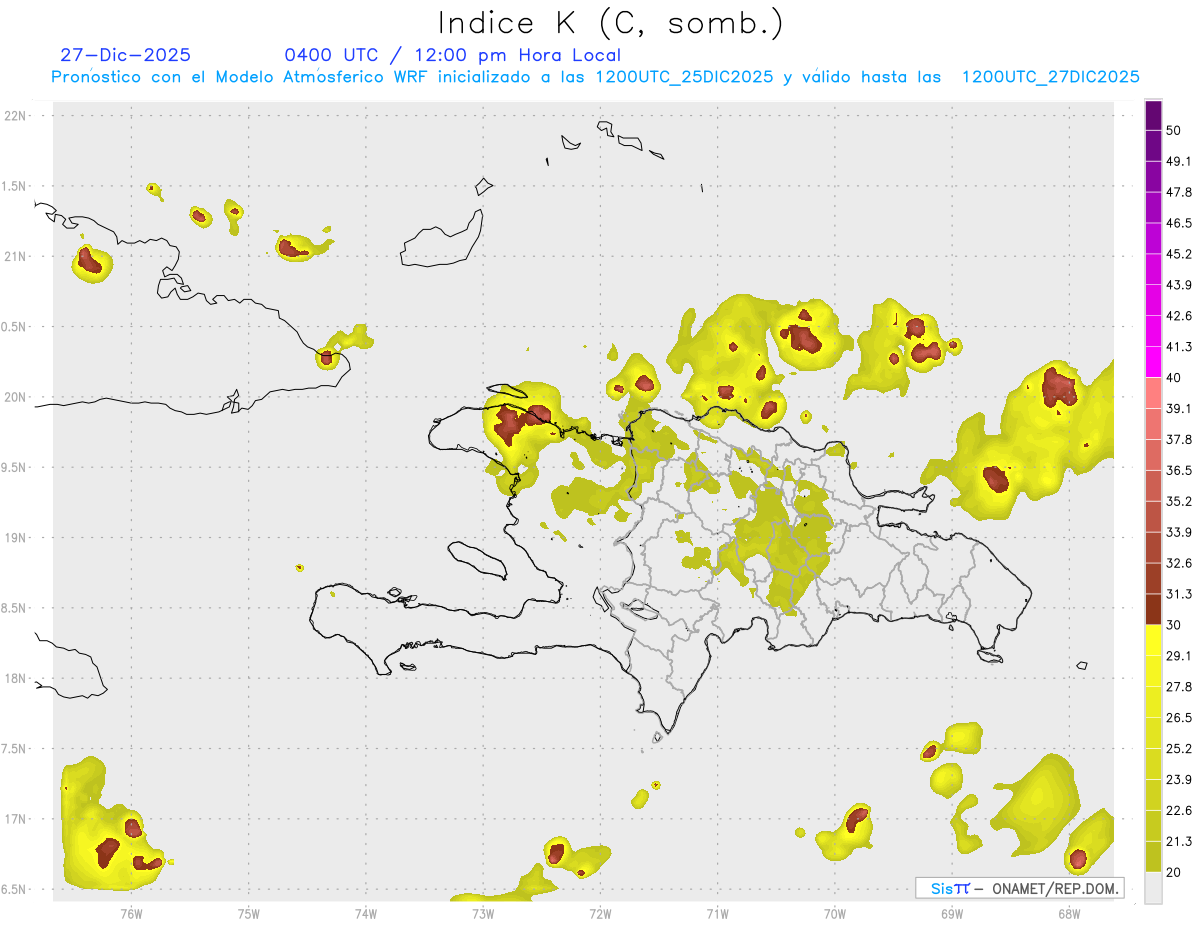Click the "69W" longitude label

pos(952,914)
